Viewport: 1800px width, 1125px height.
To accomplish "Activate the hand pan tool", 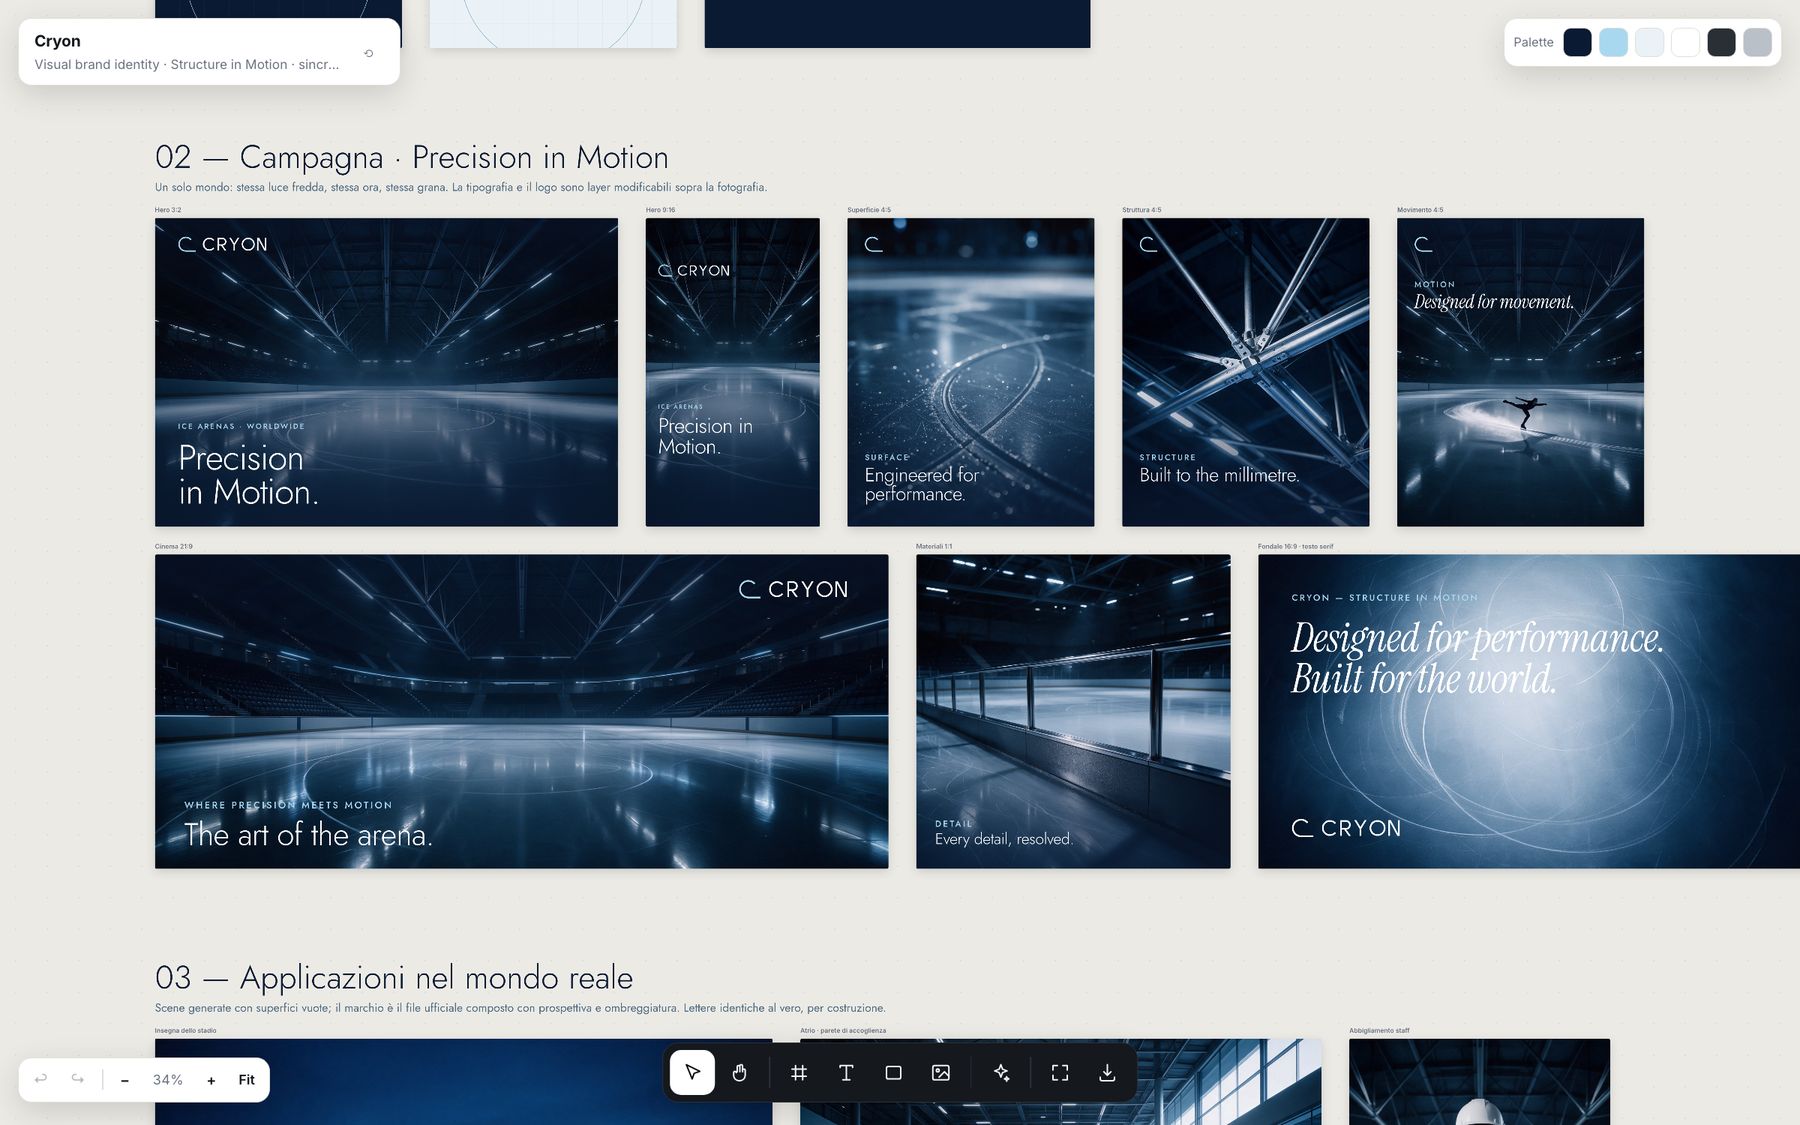I will coord(739,1073).
